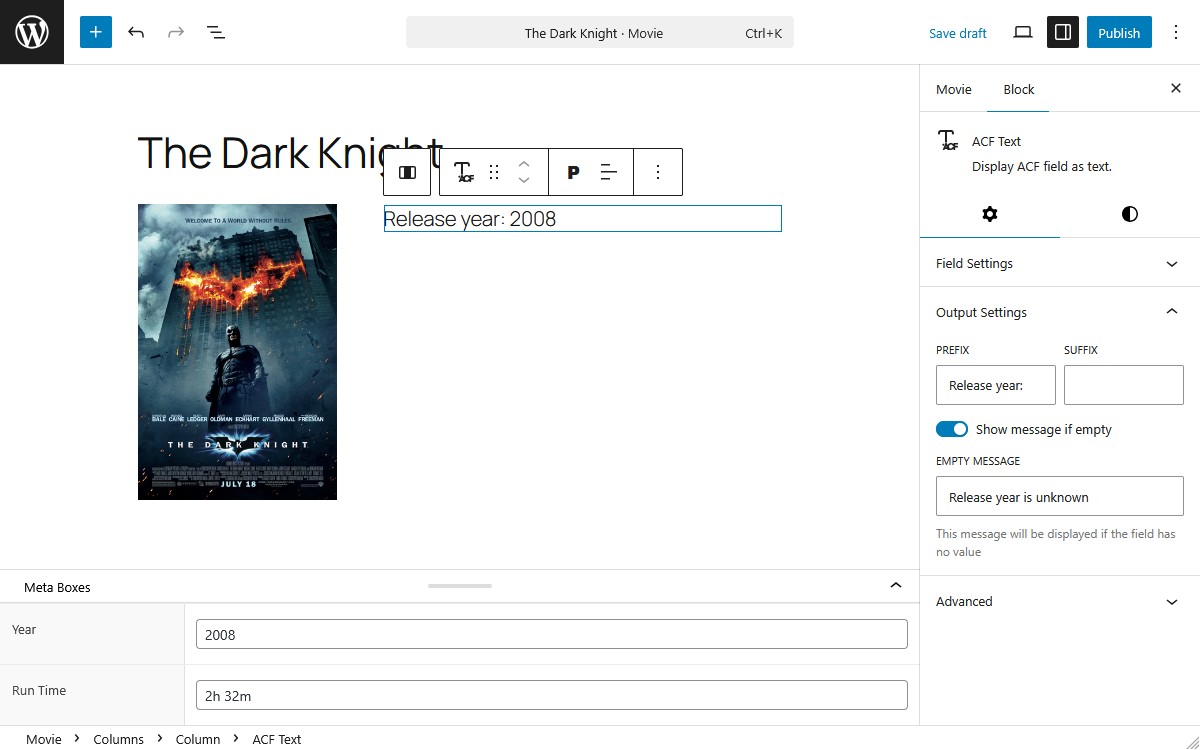The image size is (1200, 750).
Task: Collapse the Meta Boxes section
Action: click(x=896, y=586)
